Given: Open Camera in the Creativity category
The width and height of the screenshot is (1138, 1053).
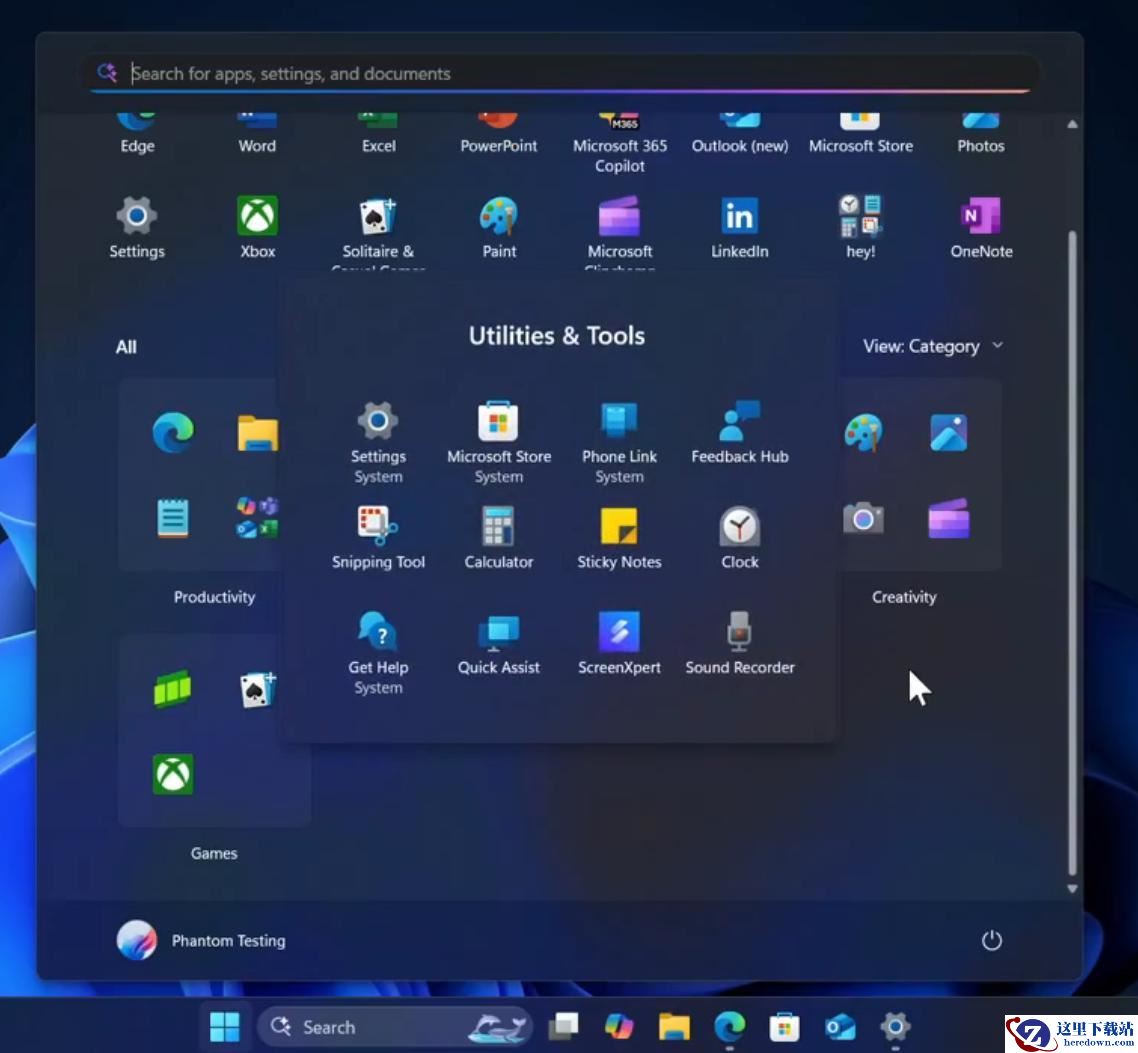Looking at the screenshot, I should click(863, 518).
